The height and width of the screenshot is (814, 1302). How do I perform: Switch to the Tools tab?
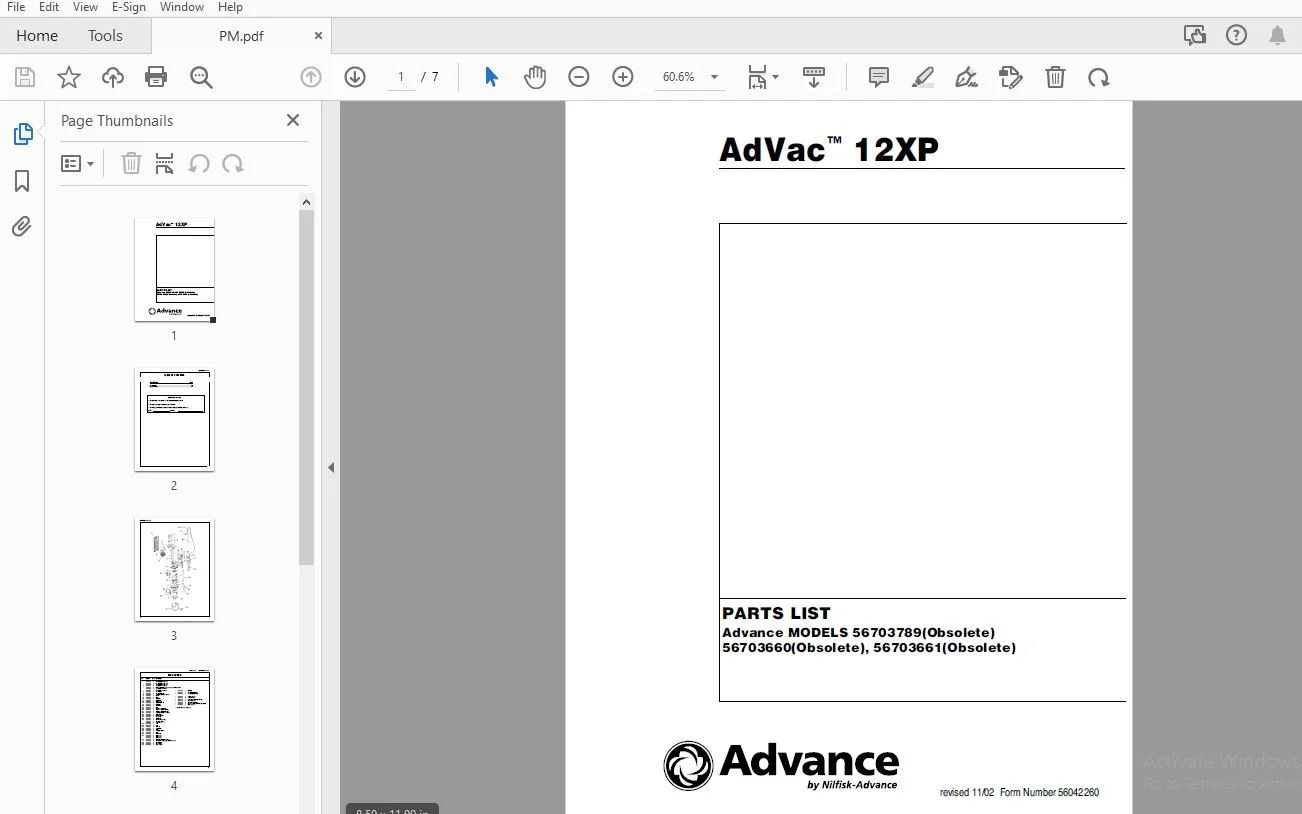click(105, 35)
